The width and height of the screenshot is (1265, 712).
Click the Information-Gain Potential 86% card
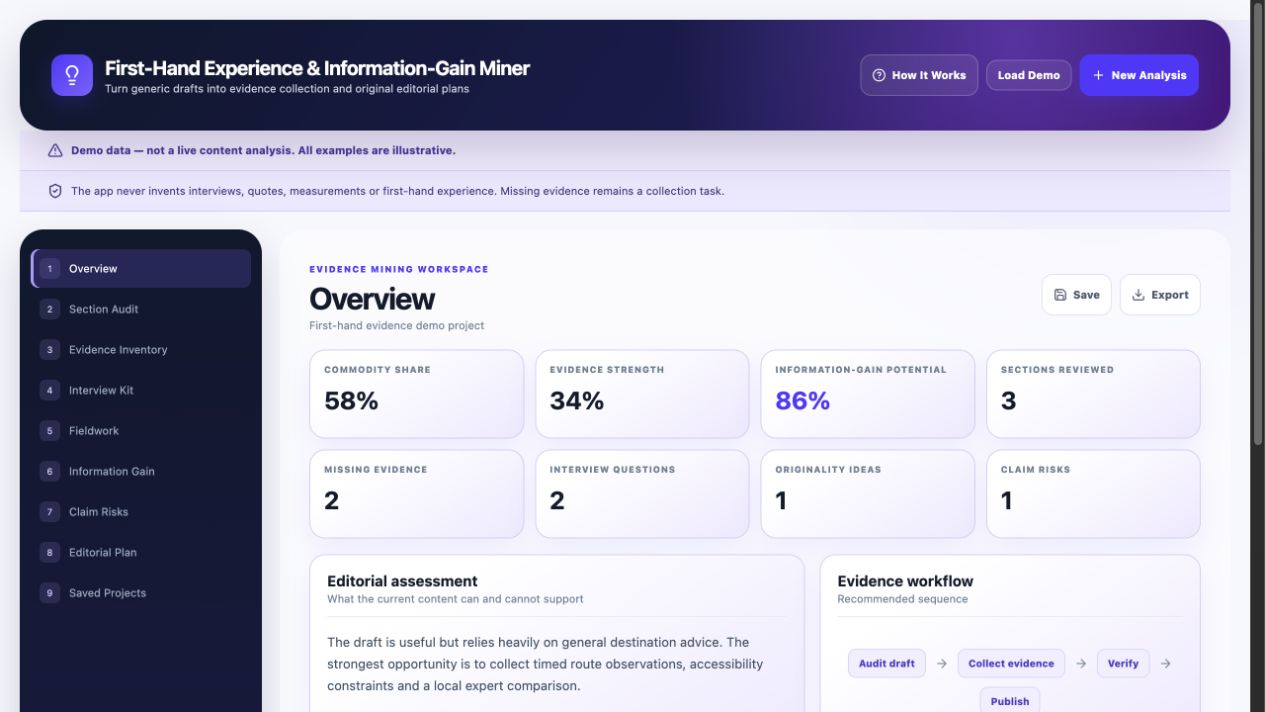pyautogui.click(x=868, y=394)
